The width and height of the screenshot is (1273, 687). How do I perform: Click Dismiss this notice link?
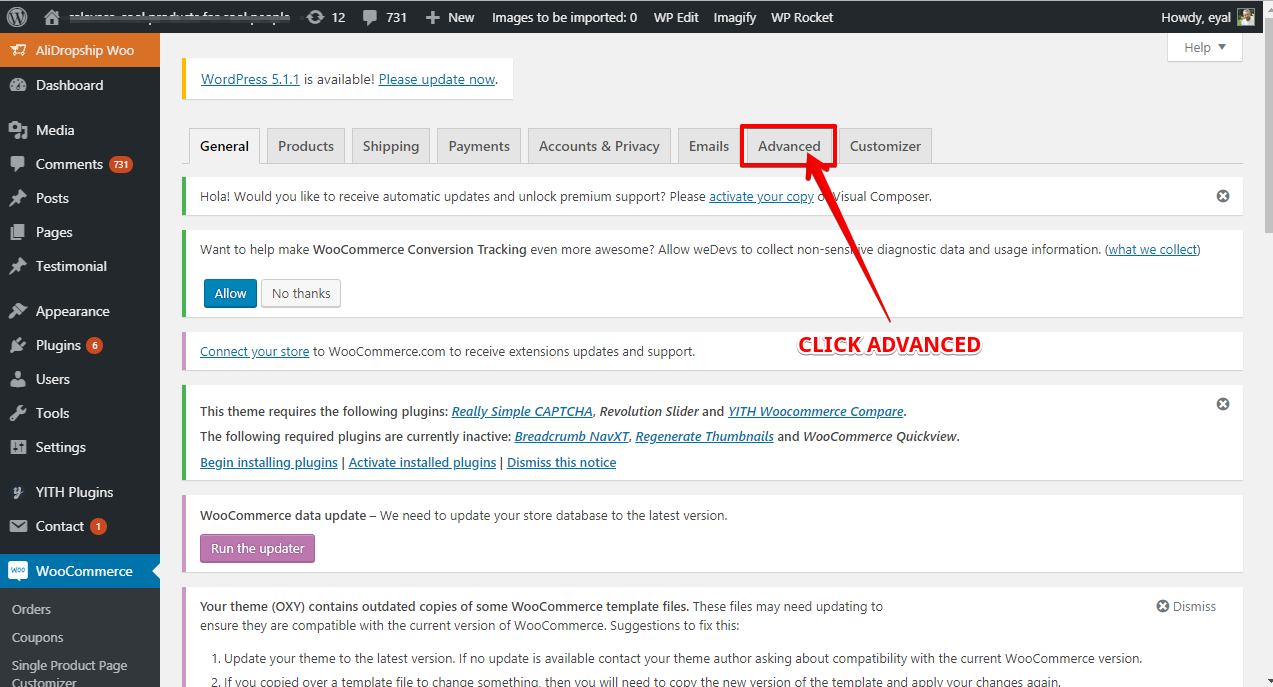(x=561, y=462)
